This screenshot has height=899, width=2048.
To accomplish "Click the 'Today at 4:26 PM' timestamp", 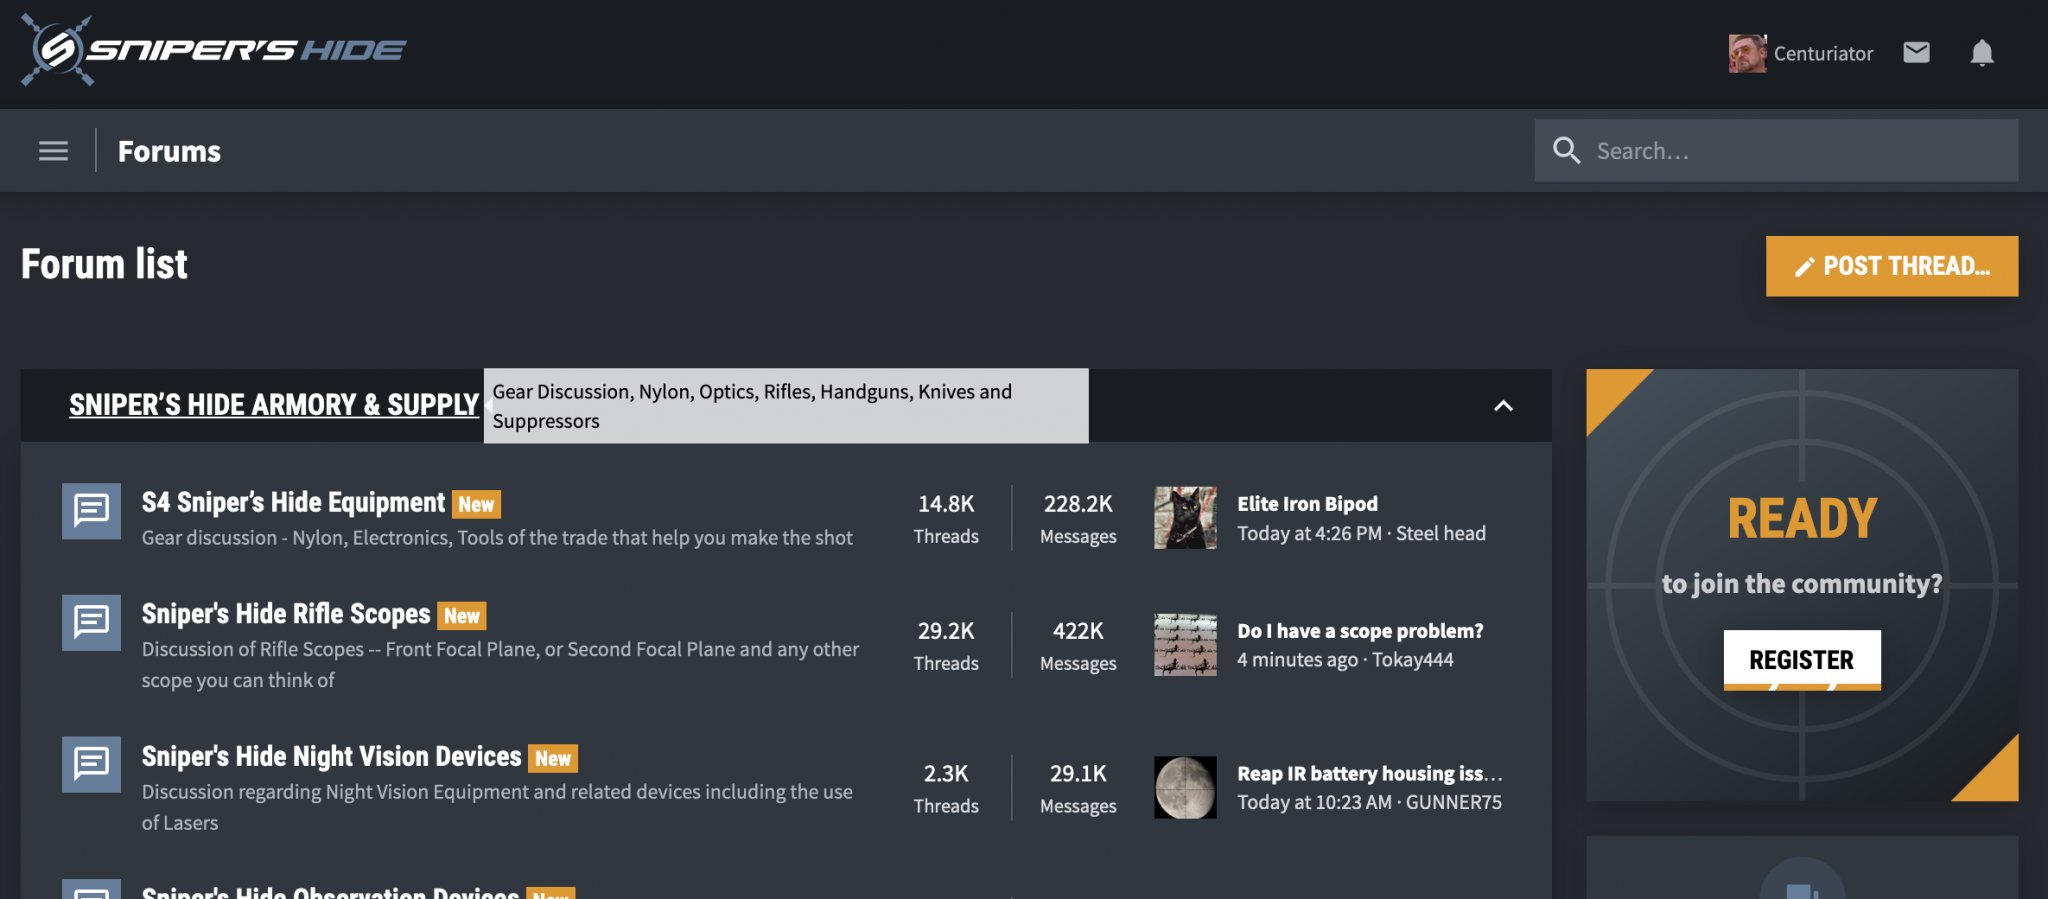I will [1309, 534].
